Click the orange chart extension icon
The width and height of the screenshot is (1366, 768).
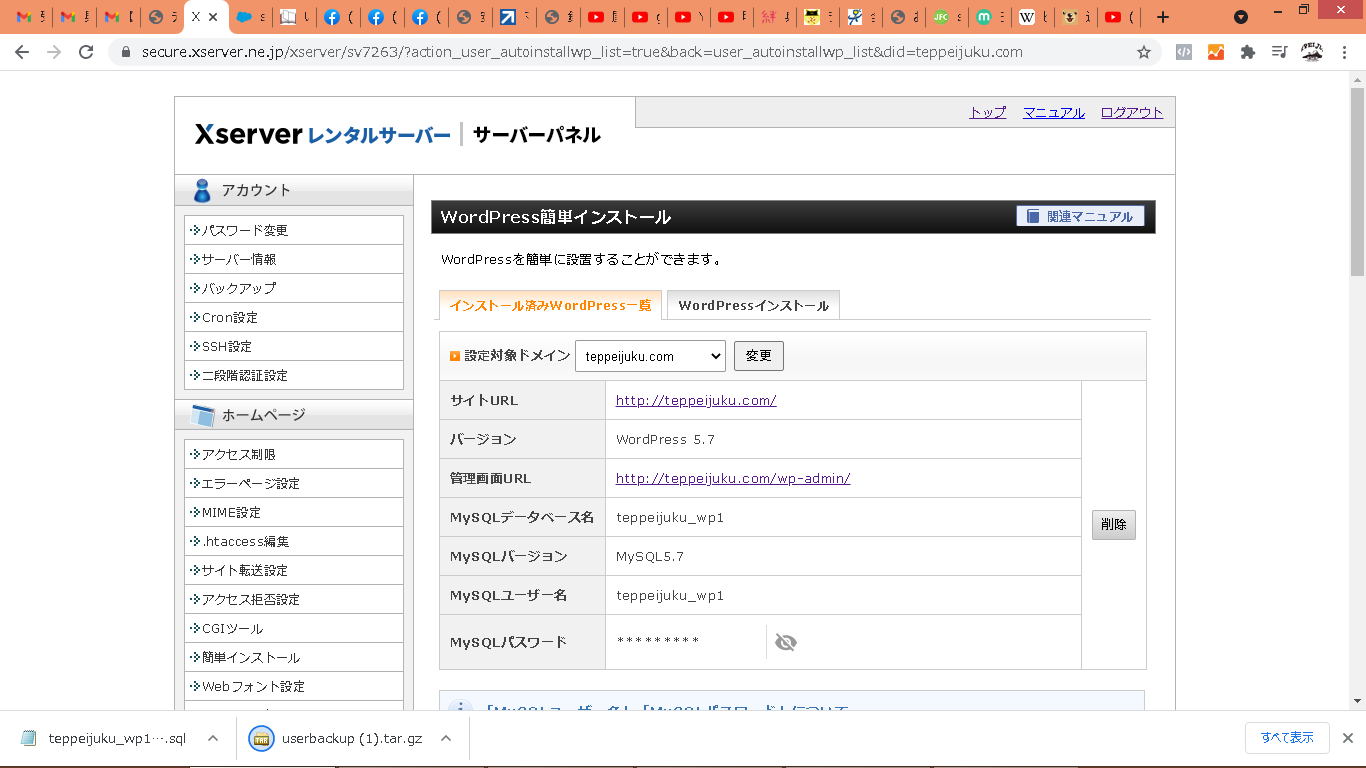click(x=1216, y=52)
